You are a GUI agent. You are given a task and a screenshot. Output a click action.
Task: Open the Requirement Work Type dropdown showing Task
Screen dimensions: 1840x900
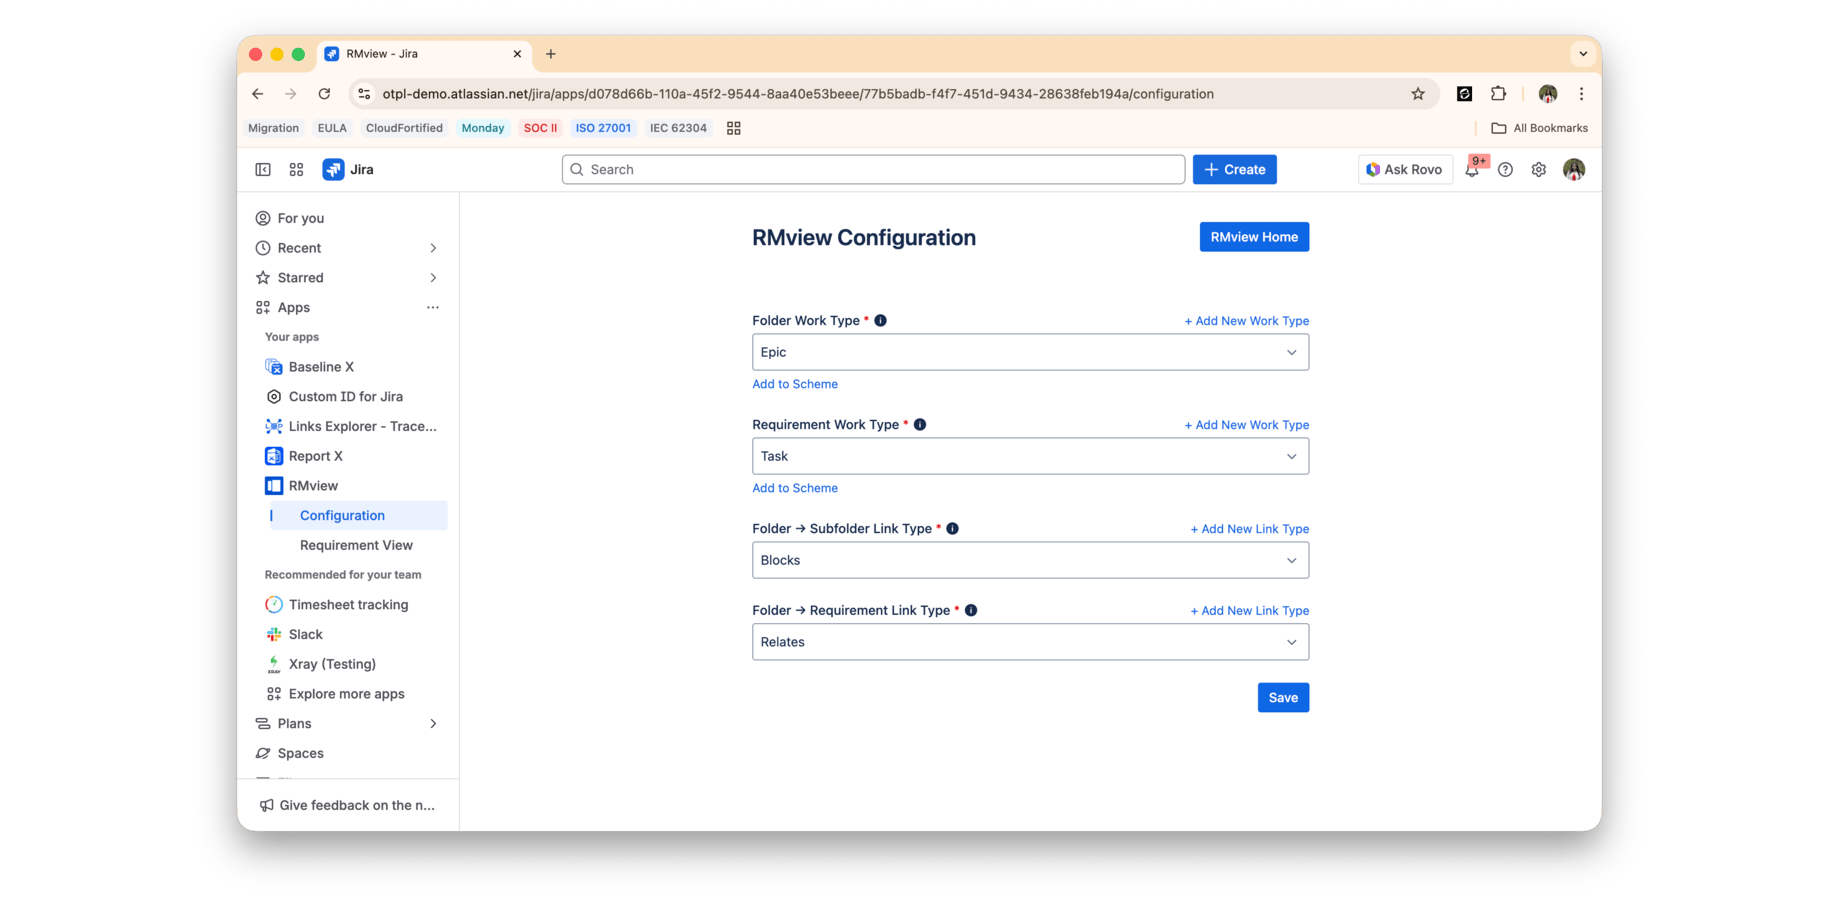[1030, 456]
